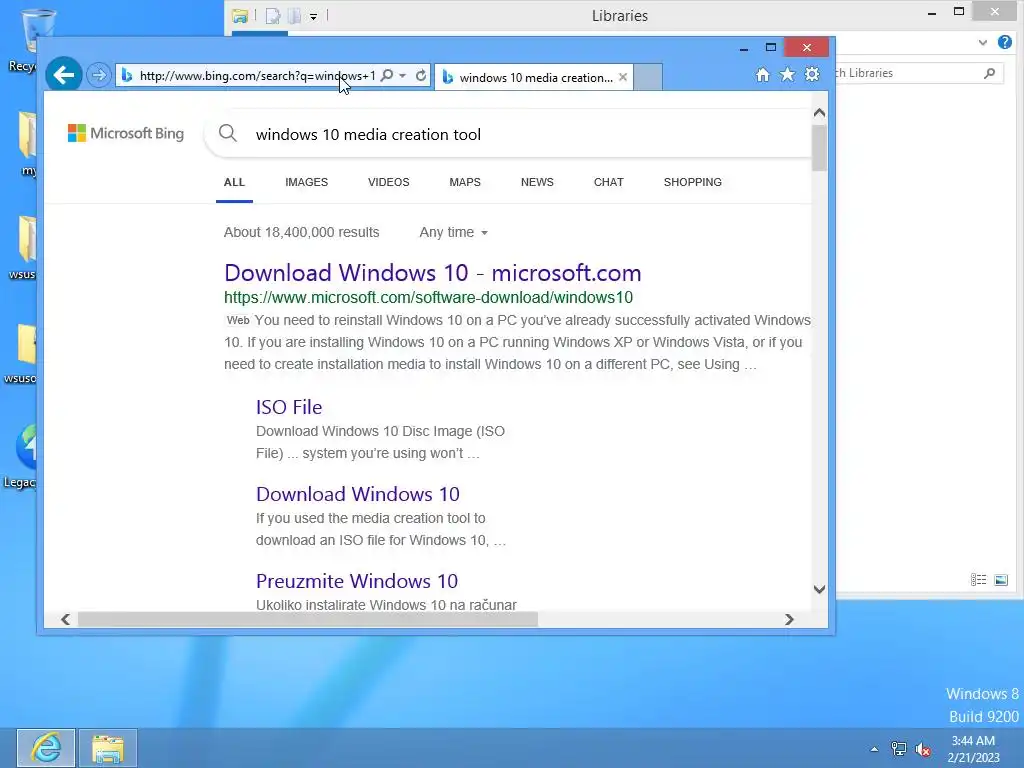
Task: Open the 'Preuzmite Windows 10' sublink
Action: click(x=357, y=581)
